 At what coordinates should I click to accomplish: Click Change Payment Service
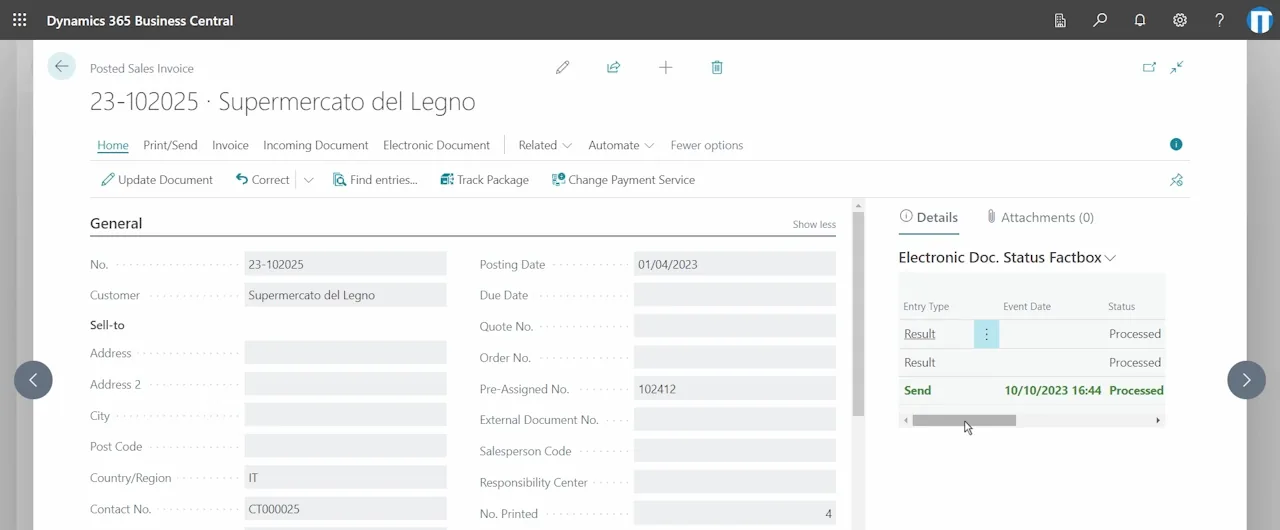[x=623, y=180]
